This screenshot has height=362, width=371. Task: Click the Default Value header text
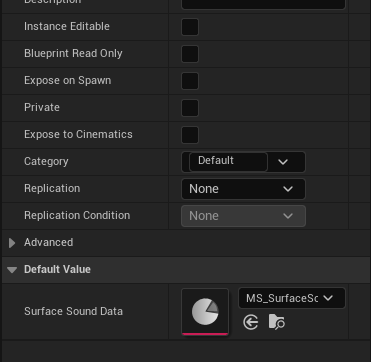tap(57, 269)
